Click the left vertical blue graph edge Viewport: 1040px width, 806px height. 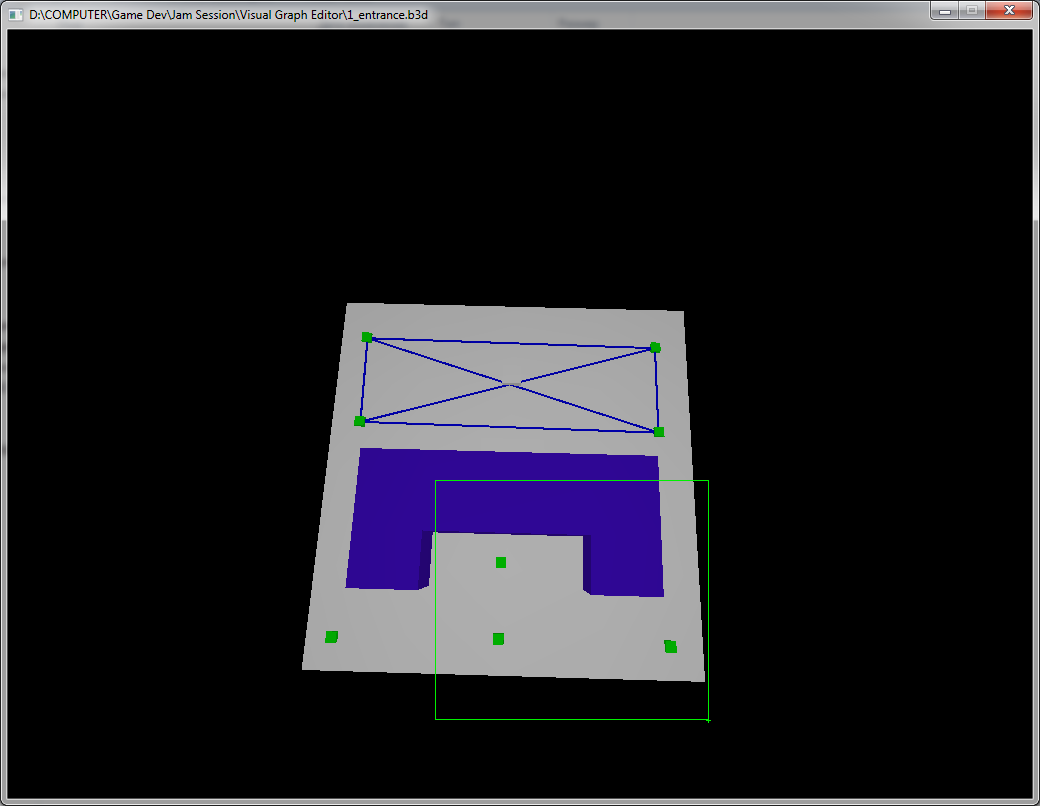[x=363, y=380]
